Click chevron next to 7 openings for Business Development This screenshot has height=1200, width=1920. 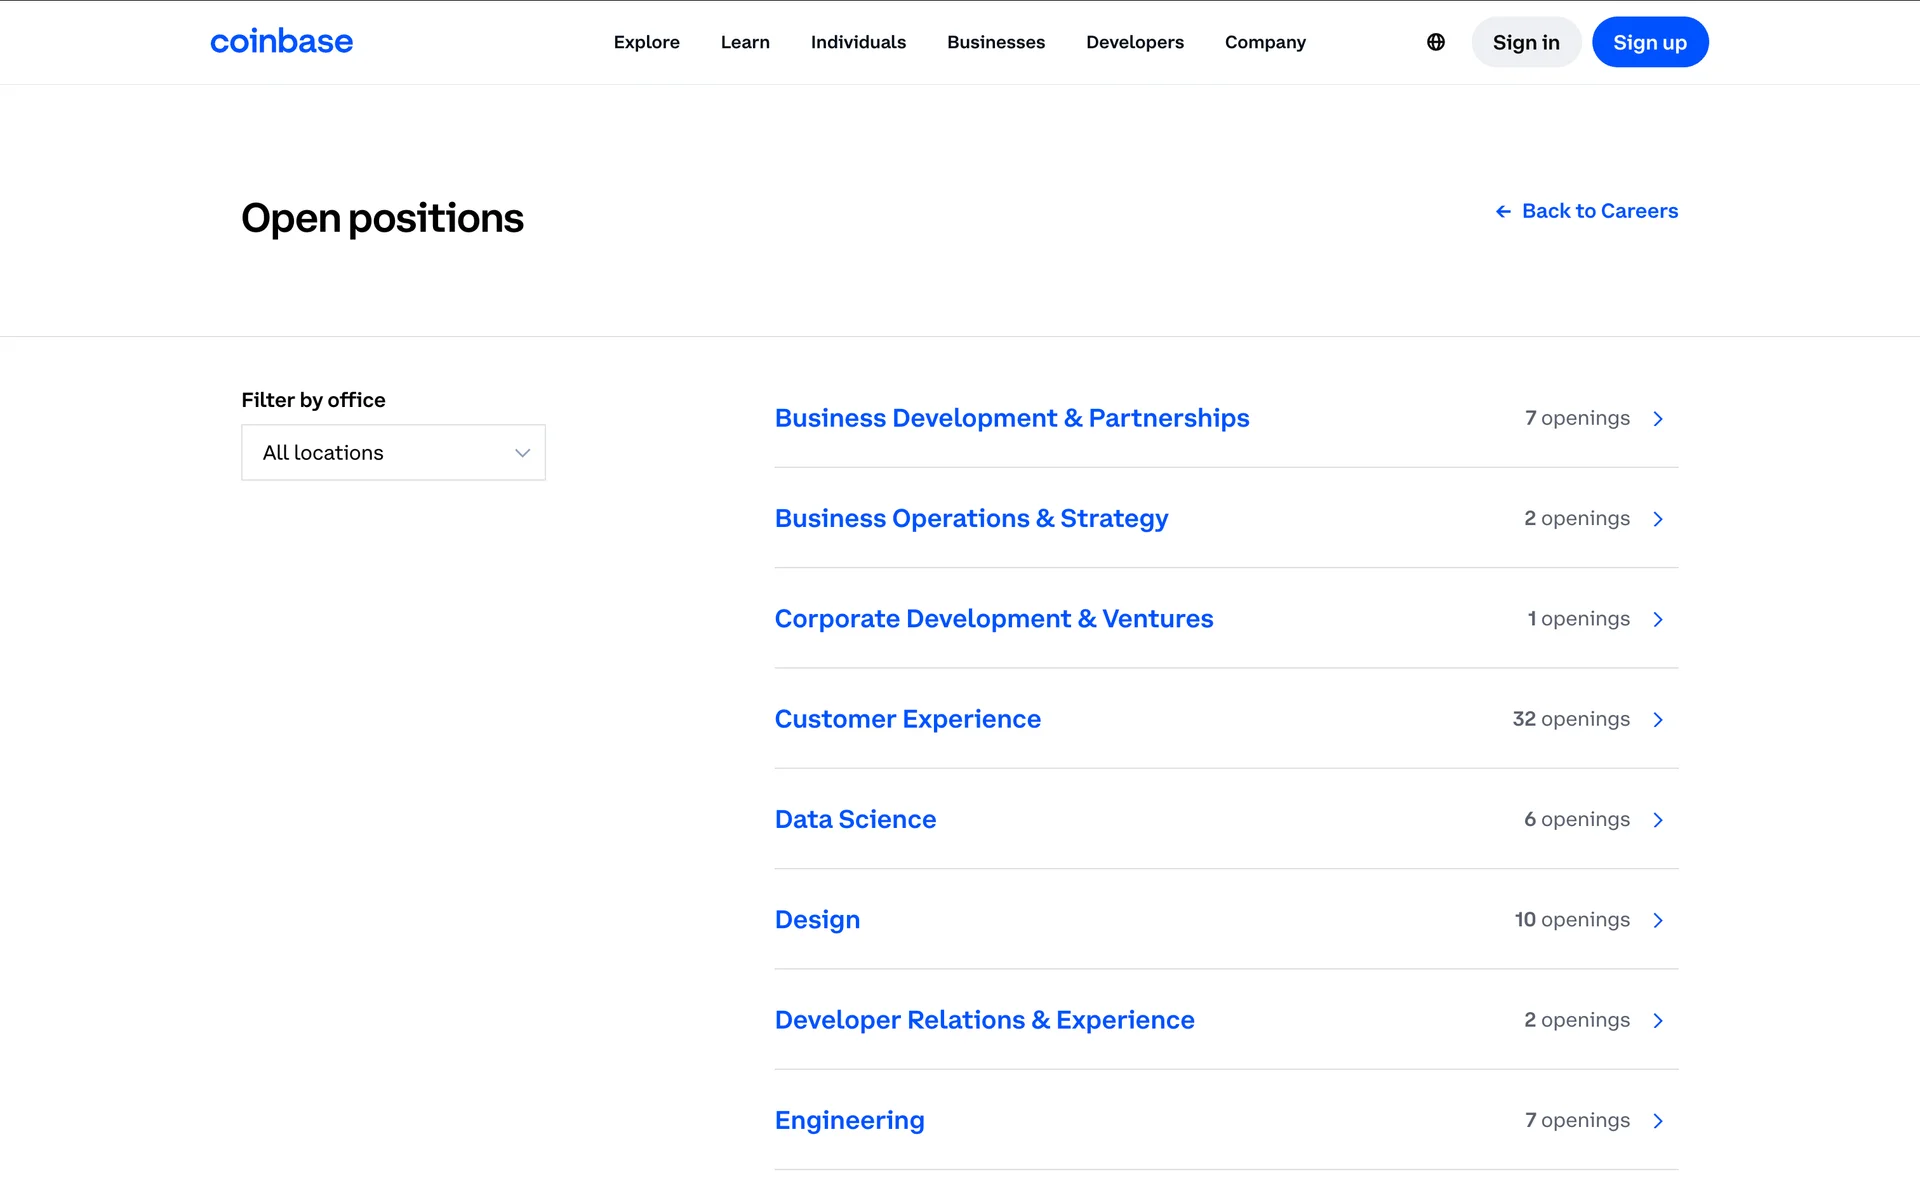tap(1658, 419)
